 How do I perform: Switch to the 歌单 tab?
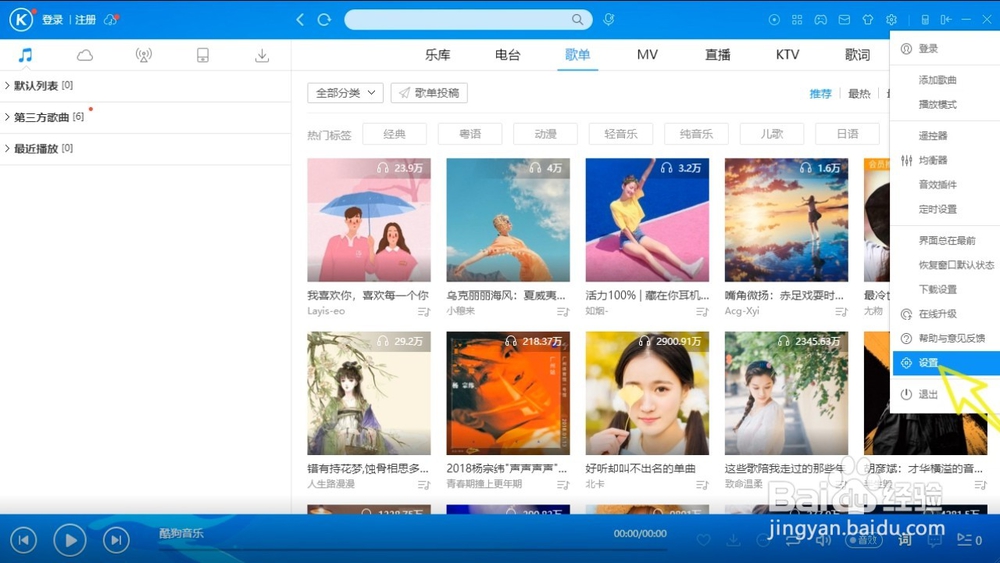click(x=577, y=55)
